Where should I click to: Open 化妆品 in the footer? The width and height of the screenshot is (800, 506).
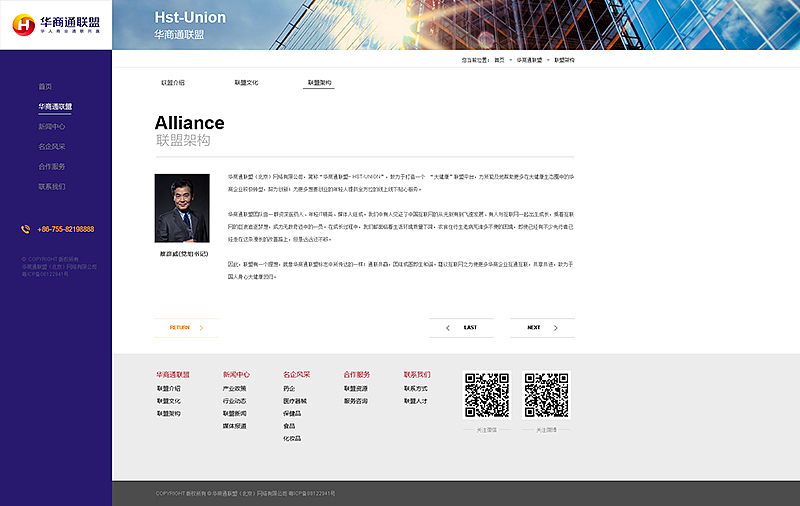tap(292, 439)
